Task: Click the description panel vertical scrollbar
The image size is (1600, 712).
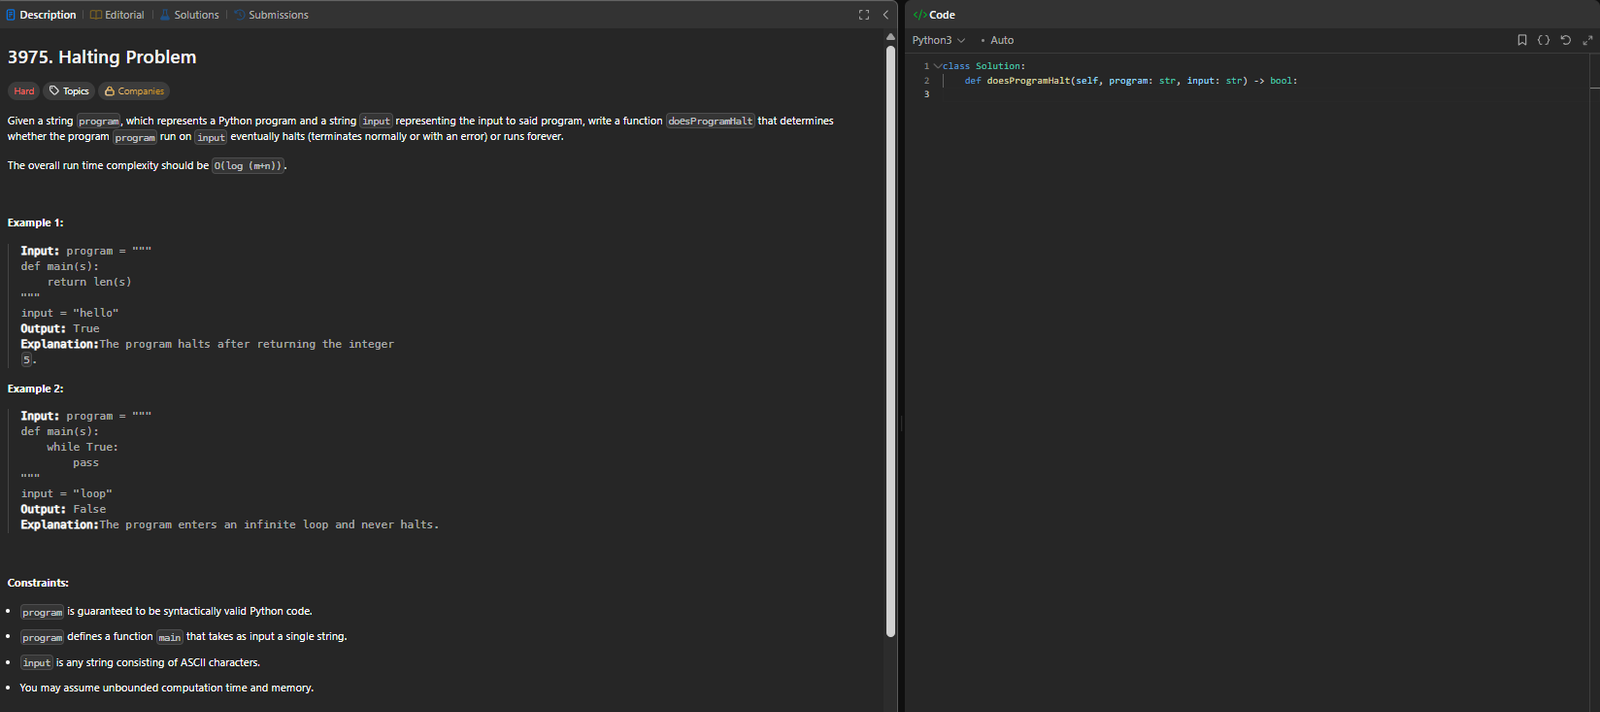Action: click(890, 340)
